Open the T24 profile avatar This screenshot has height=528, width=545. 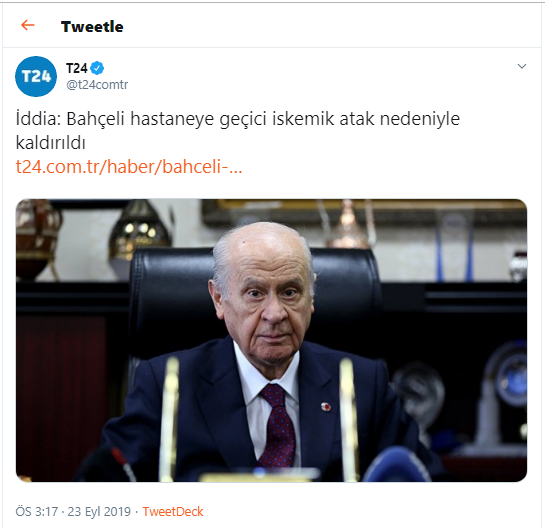coord(36,76)
